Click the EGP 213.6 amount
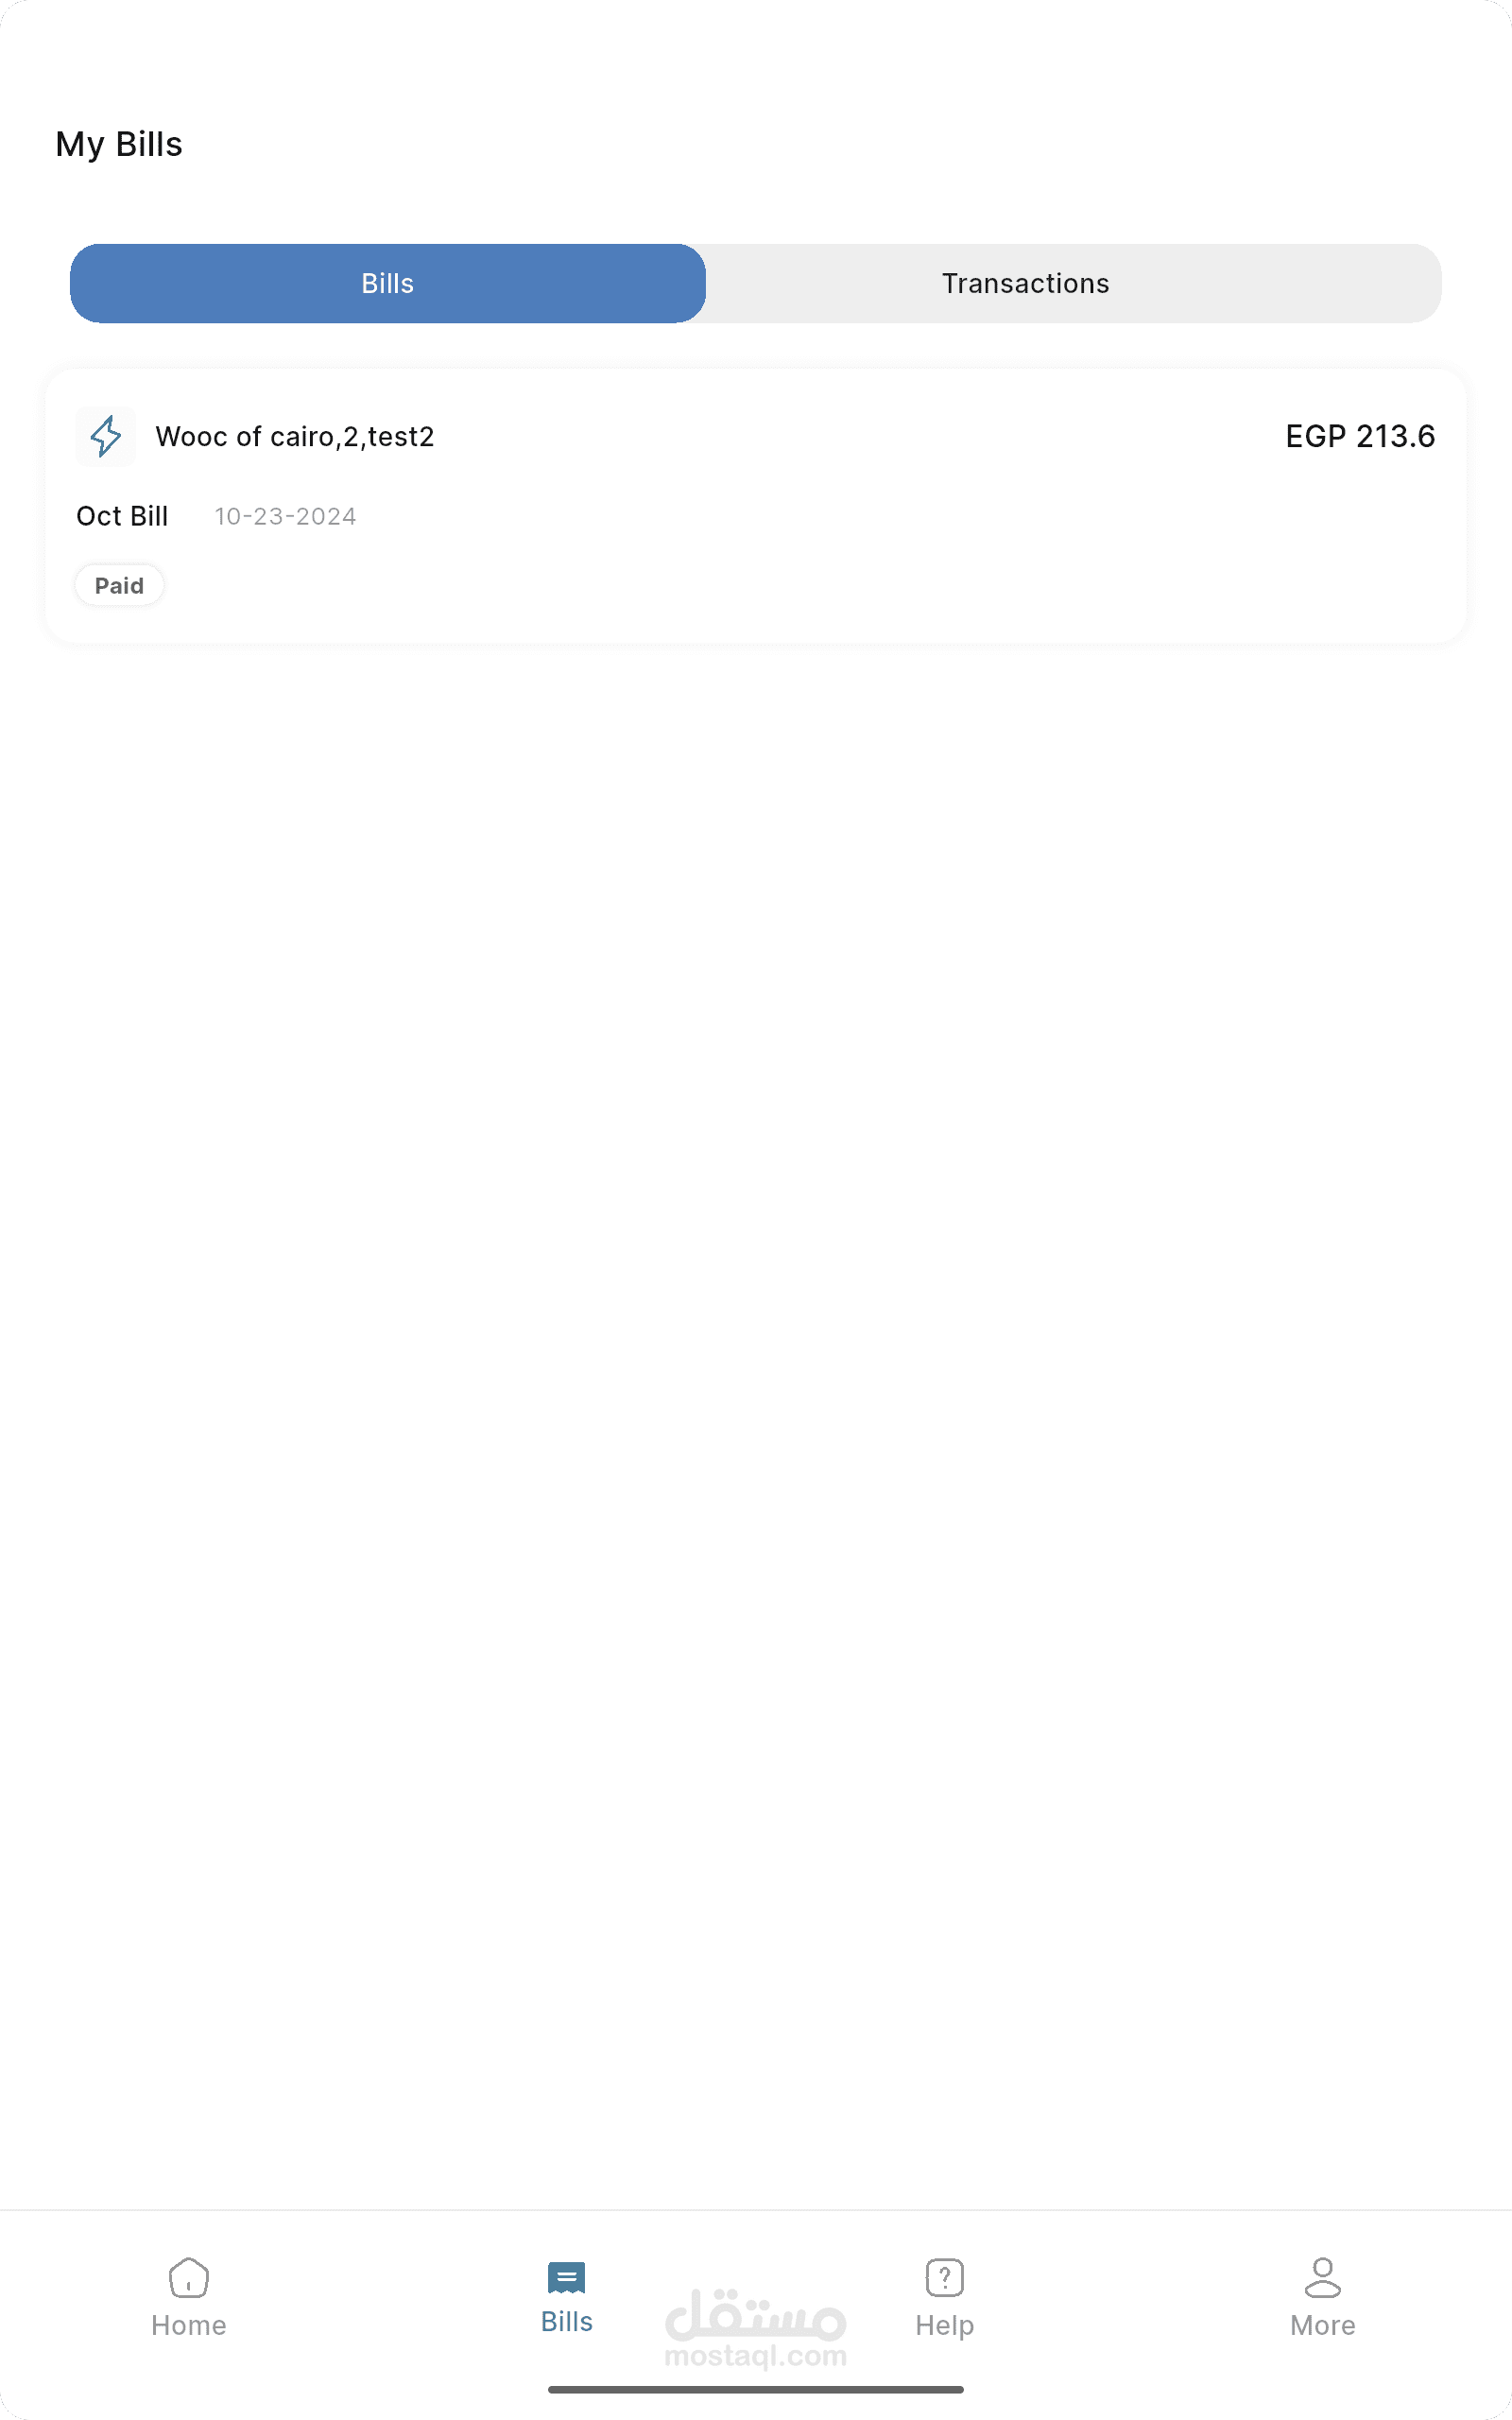Image resolution: width=1512 pixels, height=2420 pixels. (x=1360, y=436)
